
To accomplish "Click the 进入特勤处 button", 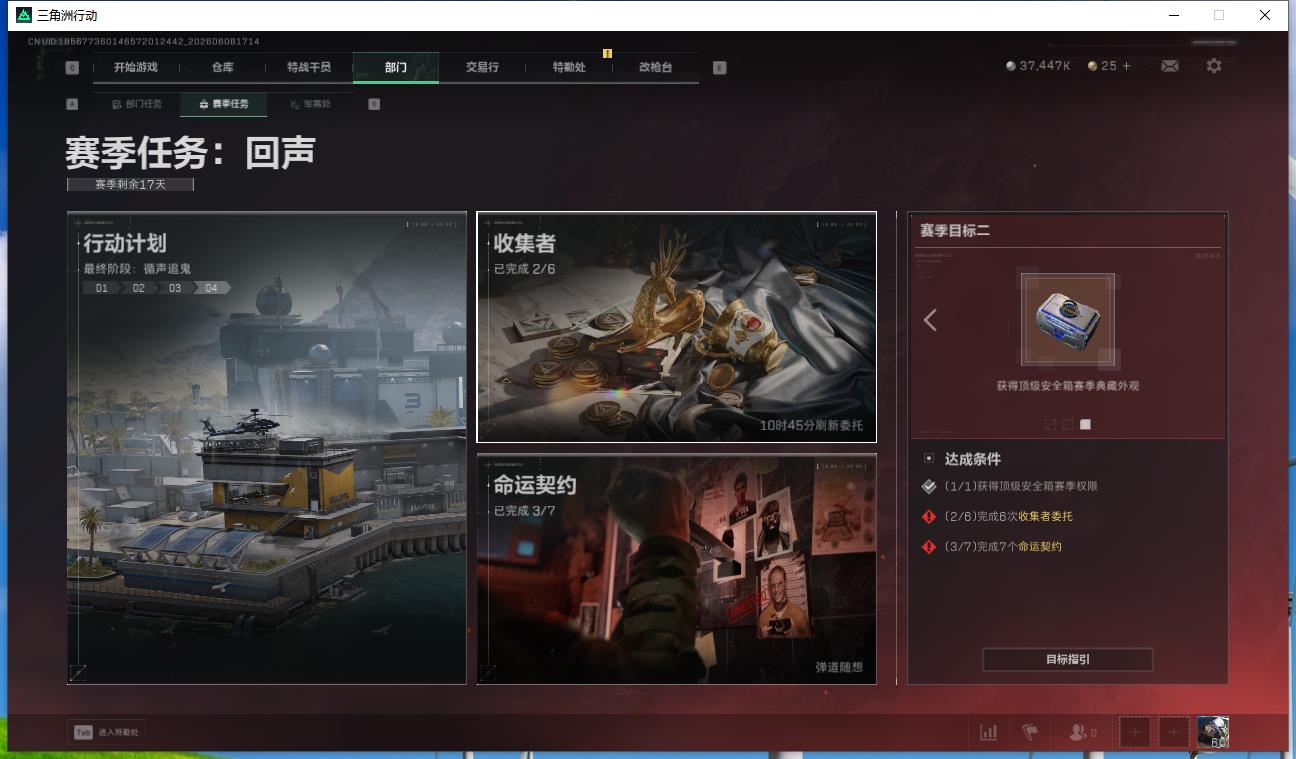I will coord(106,732).
